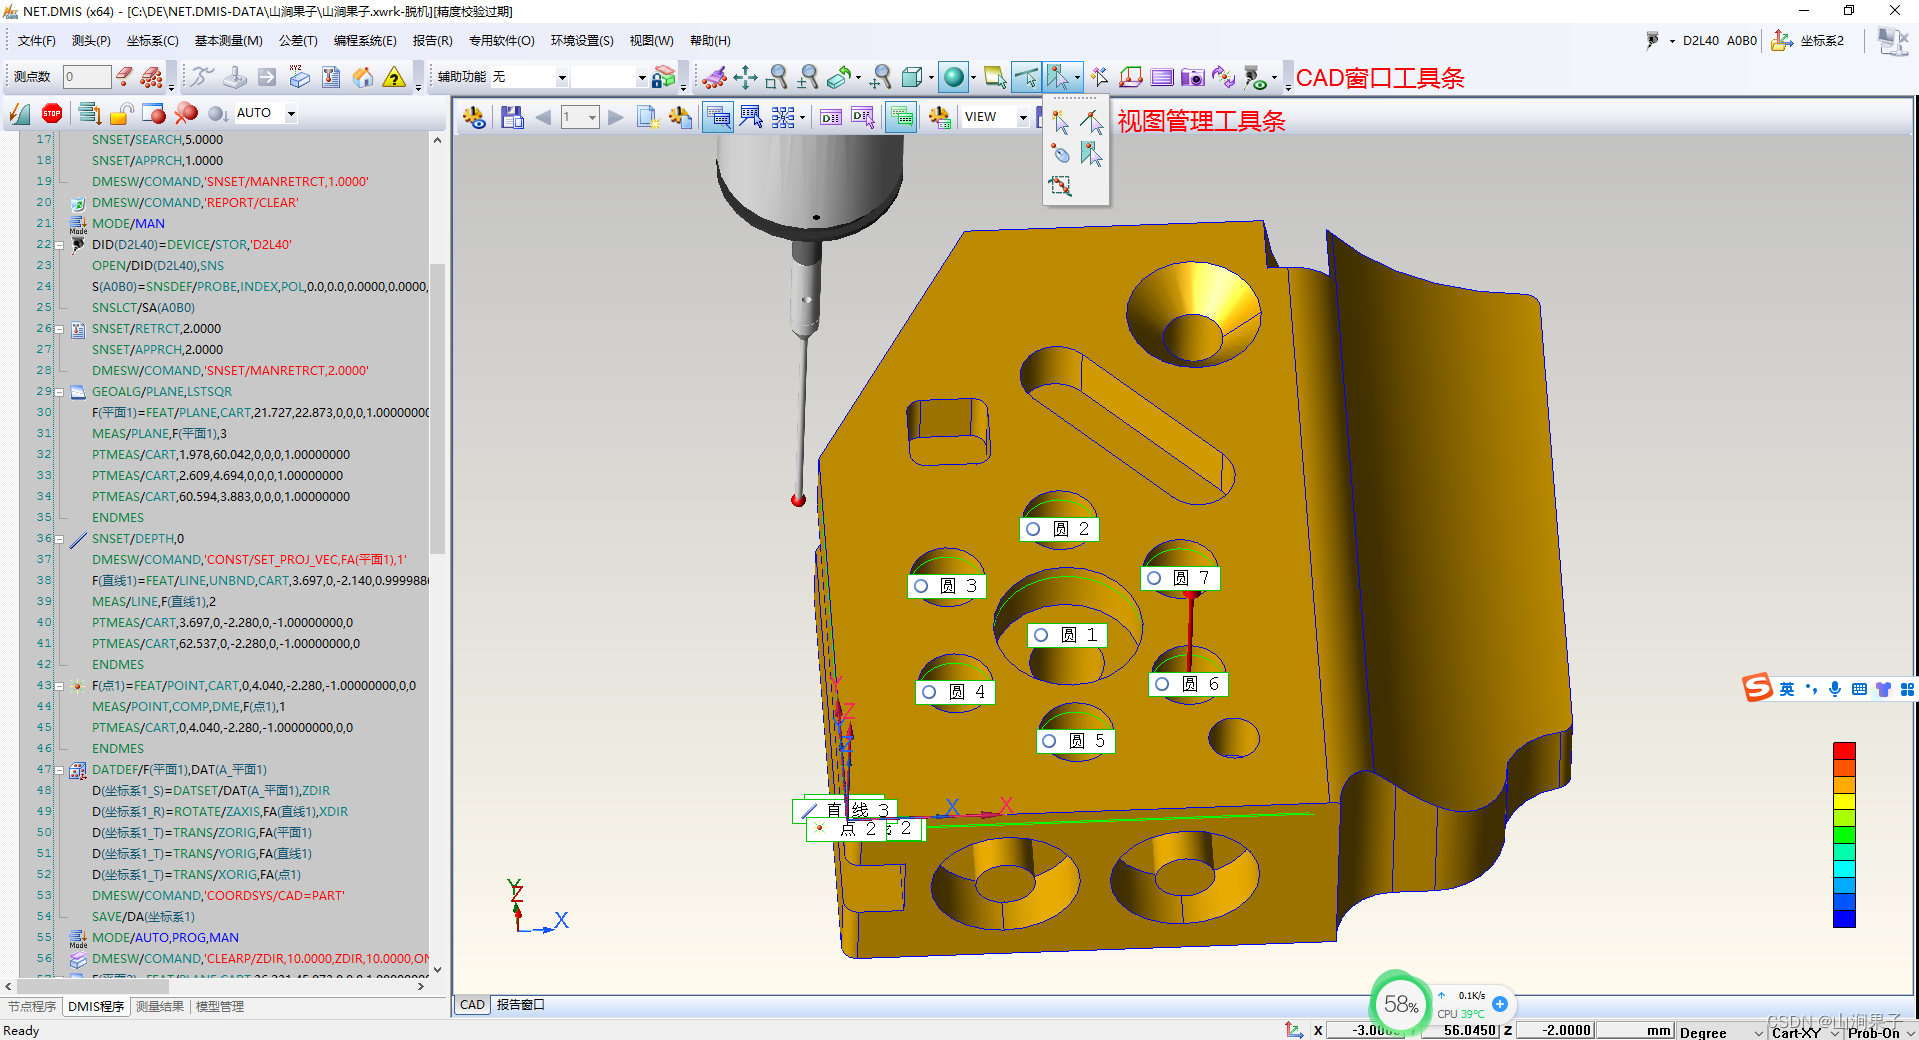The height and width of the screenshot is (1040, 1919).
Task: Click the XYZ box icon
Action: click(299, 77)
